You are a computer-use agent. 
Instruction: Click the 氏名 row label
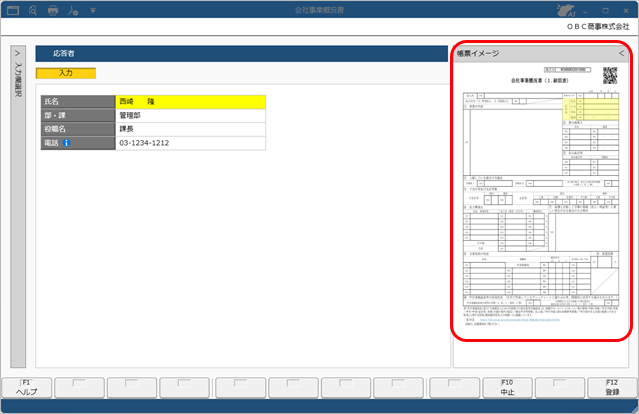[78, 101]
